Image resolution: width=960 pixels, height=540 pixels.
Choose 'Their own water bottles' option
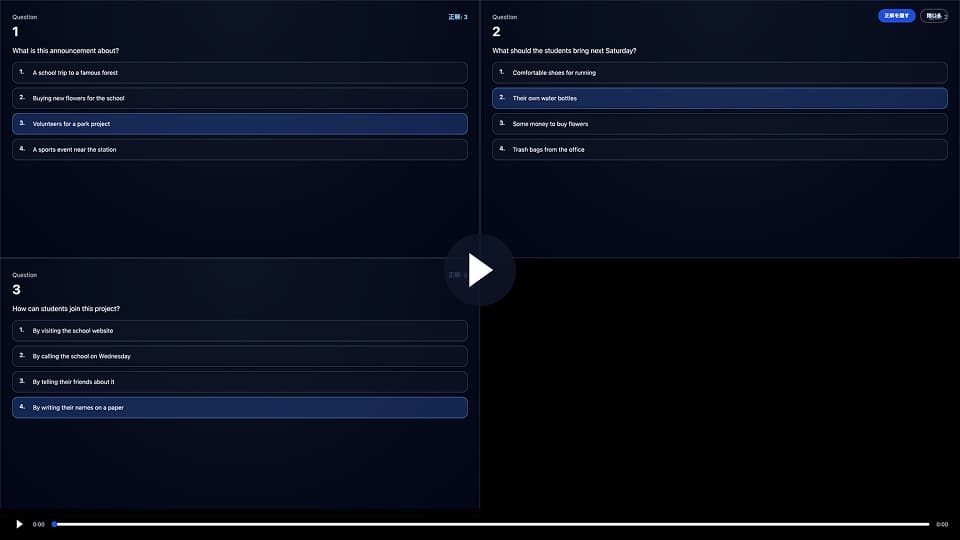[719, 98]
